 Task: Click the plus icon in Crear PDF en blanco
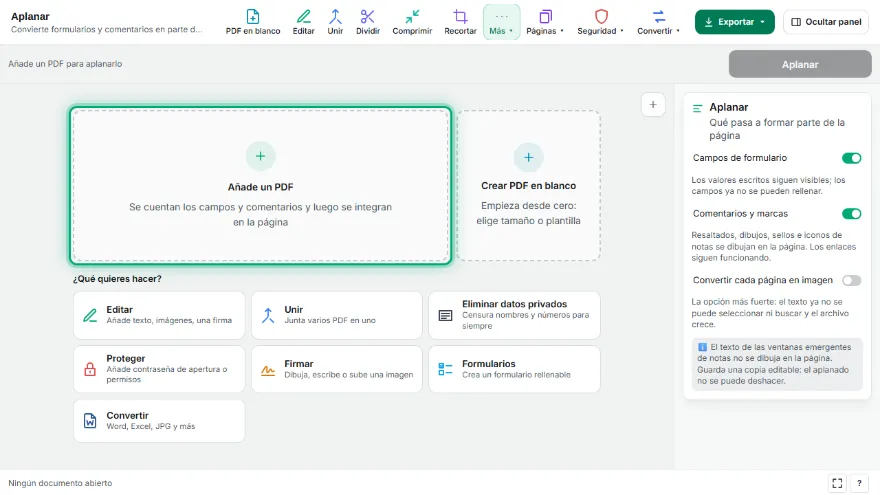[528, 157]
